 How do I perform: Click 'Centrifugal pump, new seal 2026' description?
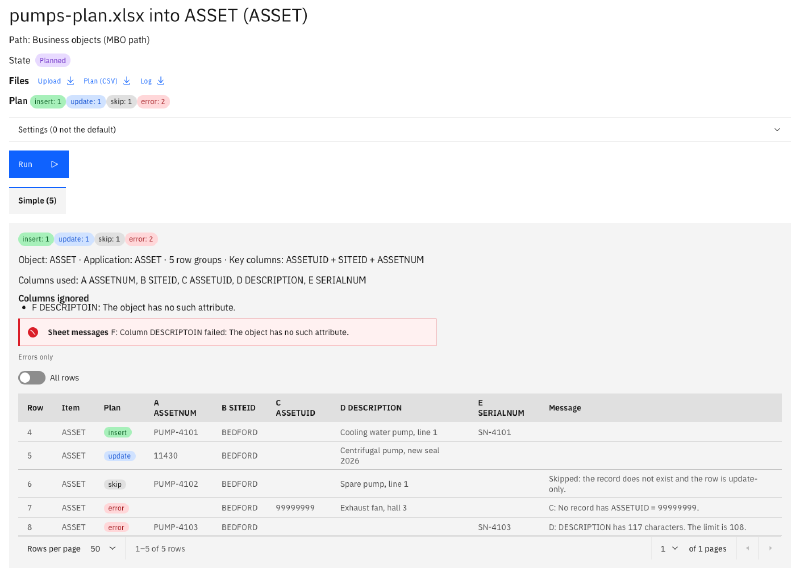click(390, 456)
